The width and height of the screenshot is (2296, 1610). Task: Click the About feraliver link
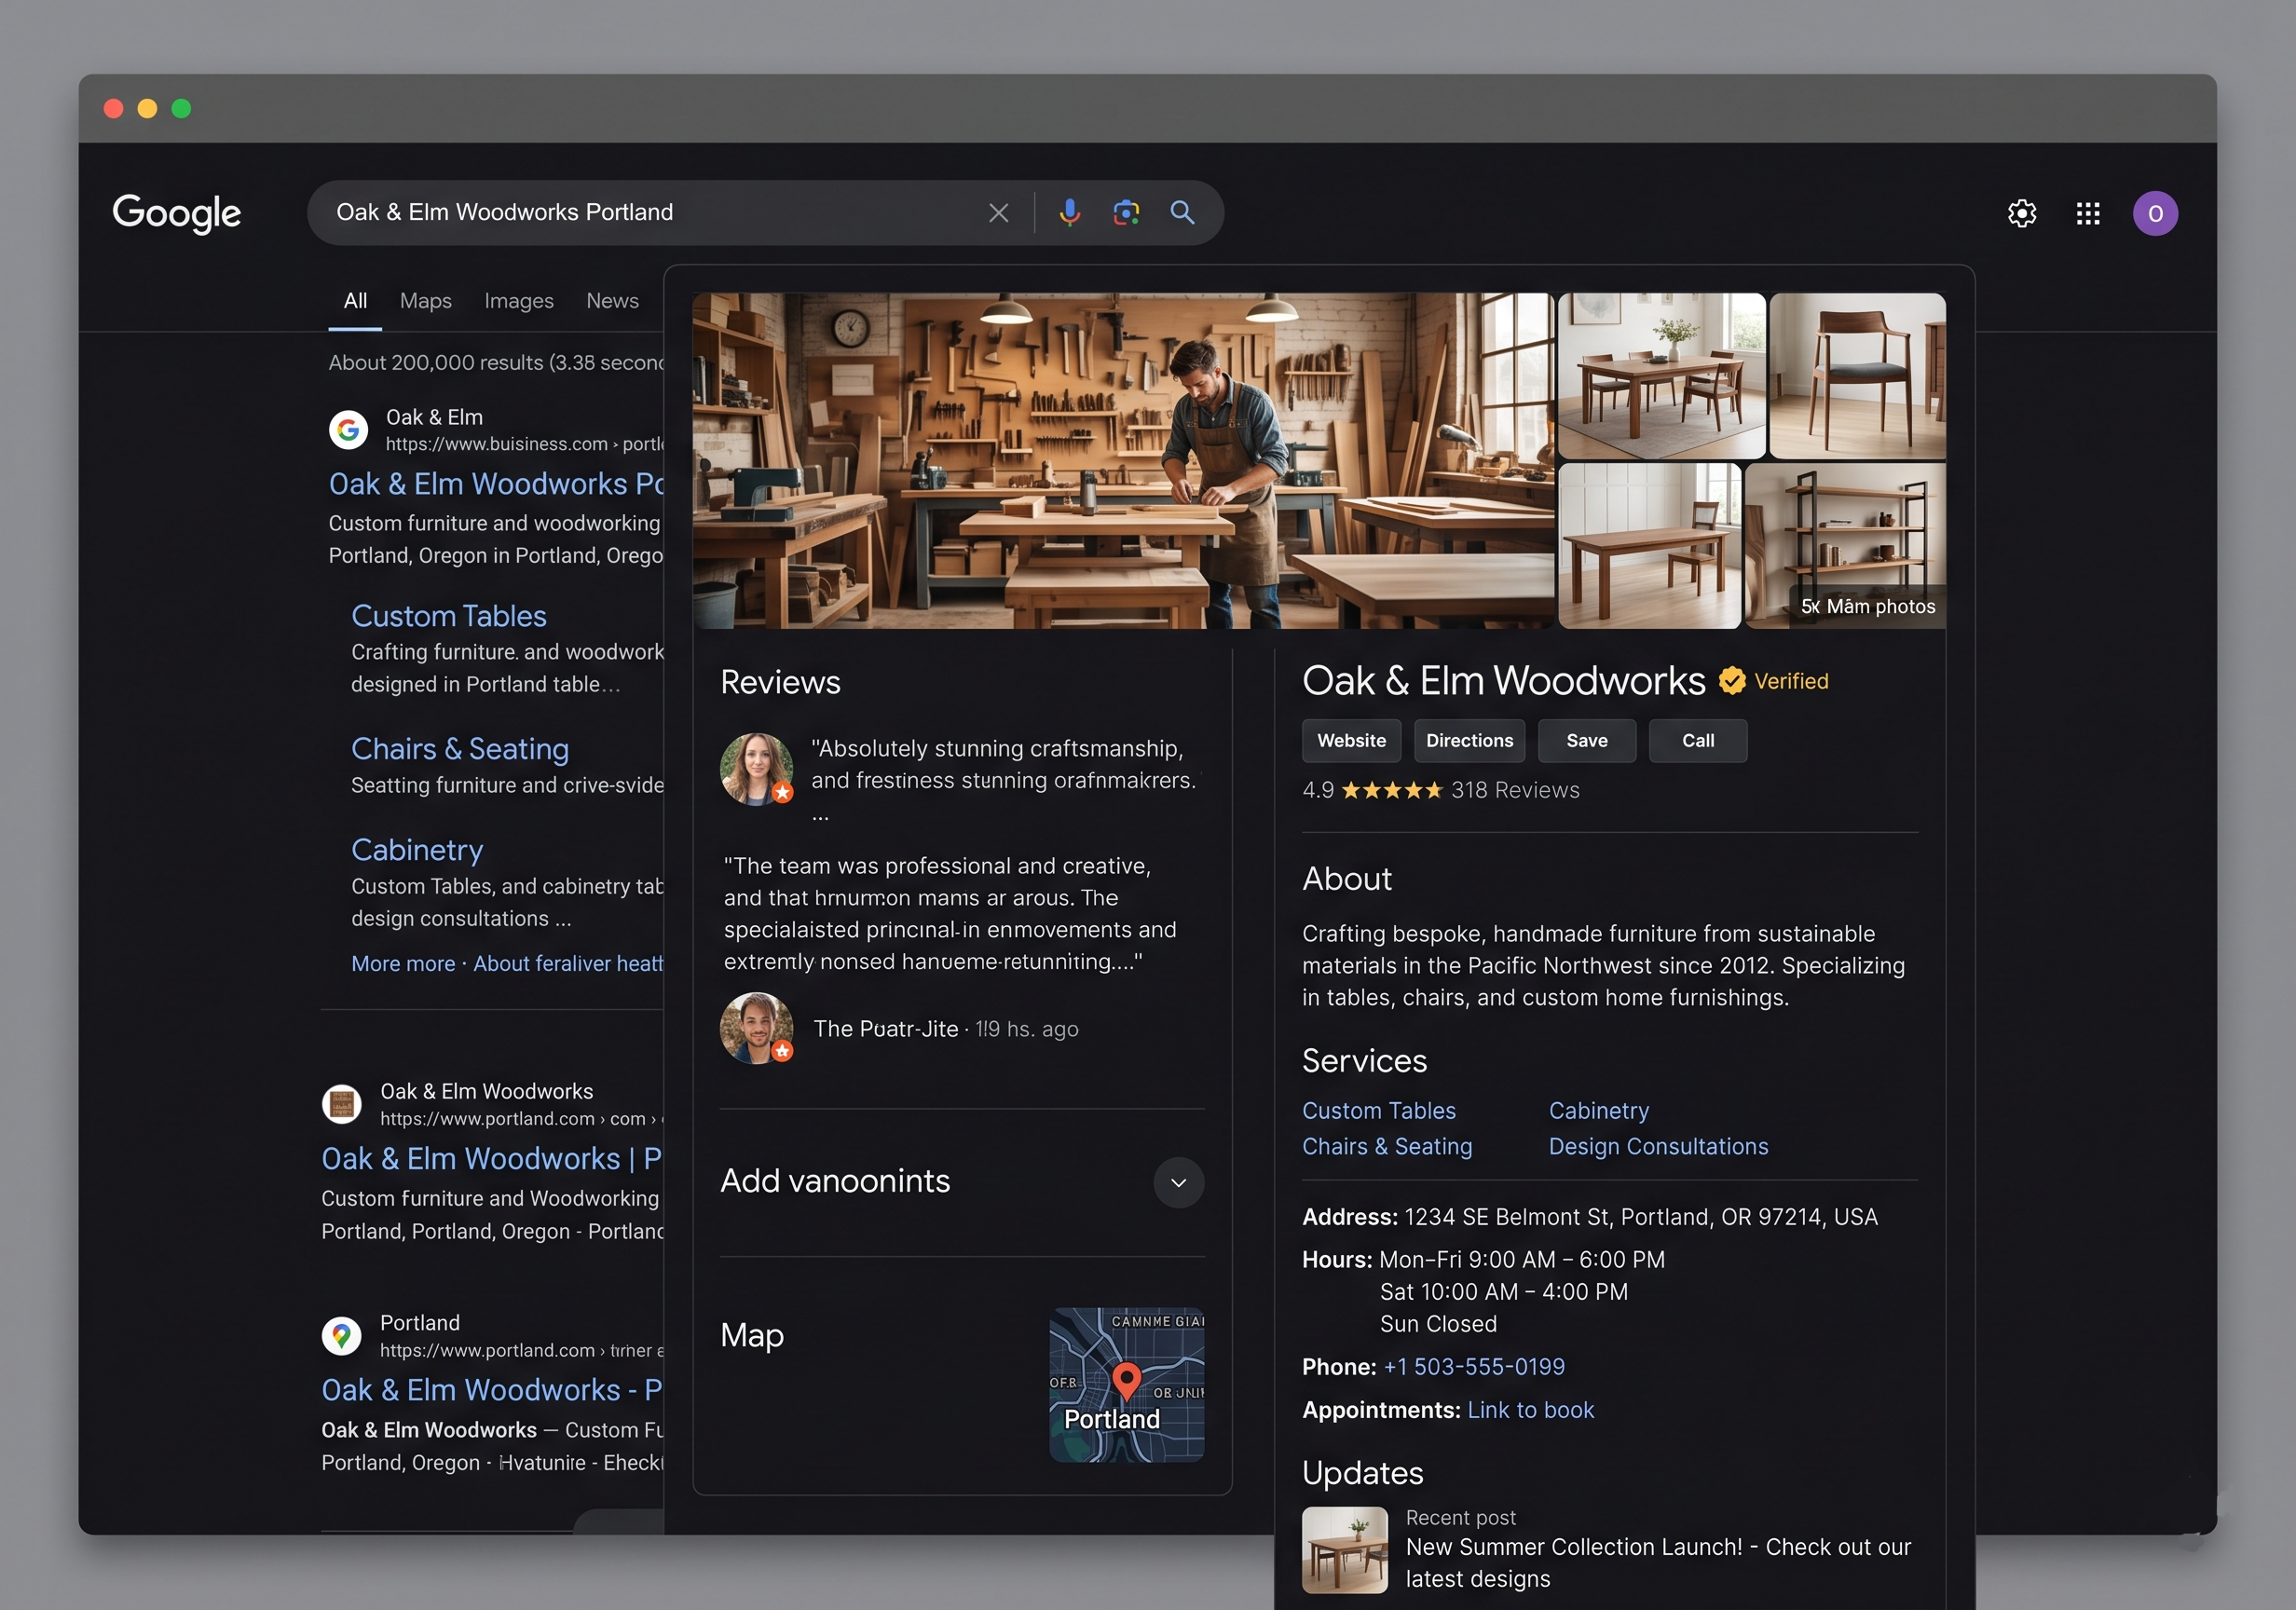(x=568, y=964)
